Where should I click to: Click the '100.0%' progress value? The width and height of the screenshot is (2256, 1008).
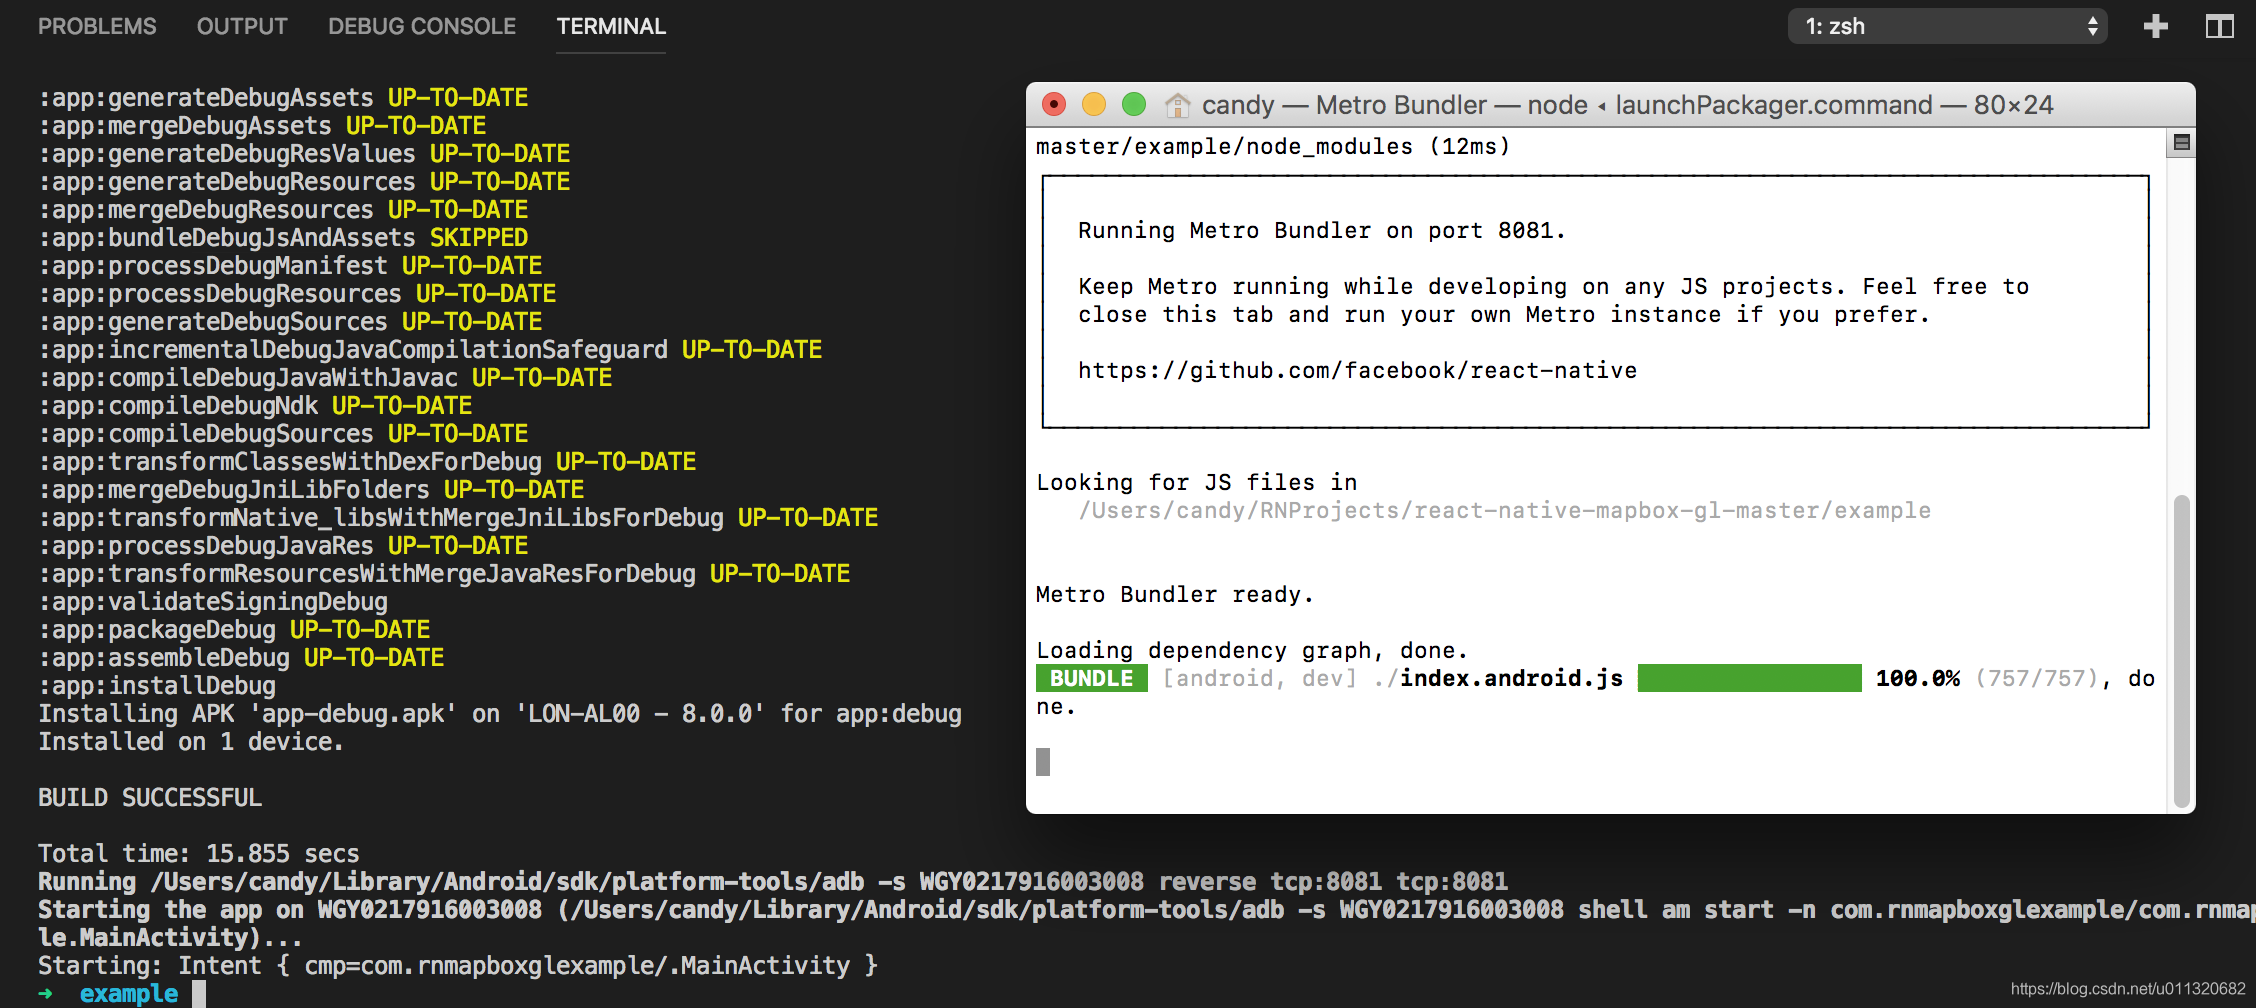pos(1917,679)
